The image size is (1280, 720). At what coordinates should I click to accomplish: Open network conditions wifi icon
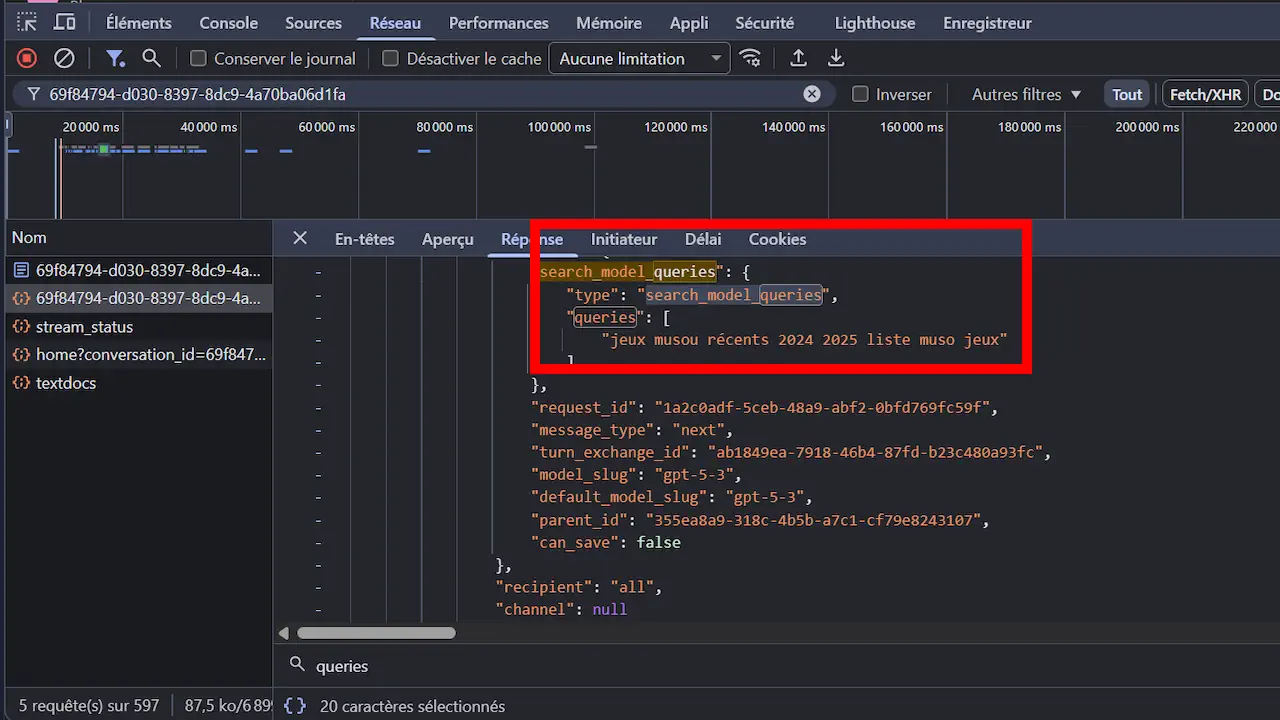tap(751, 58)
